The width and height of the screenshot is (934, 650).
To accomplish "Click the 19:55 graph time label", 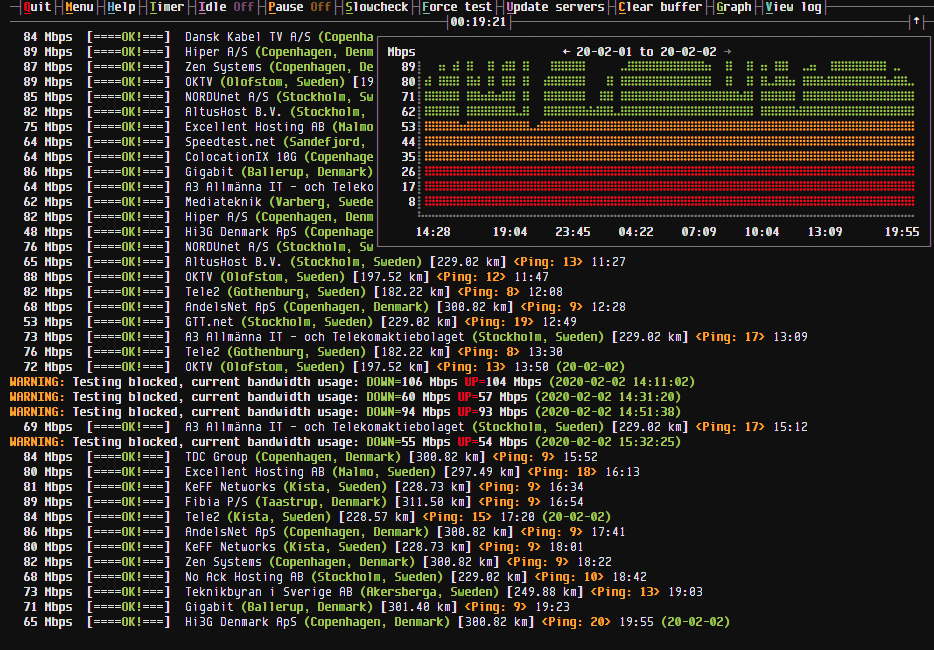I will tap(902, 232).
